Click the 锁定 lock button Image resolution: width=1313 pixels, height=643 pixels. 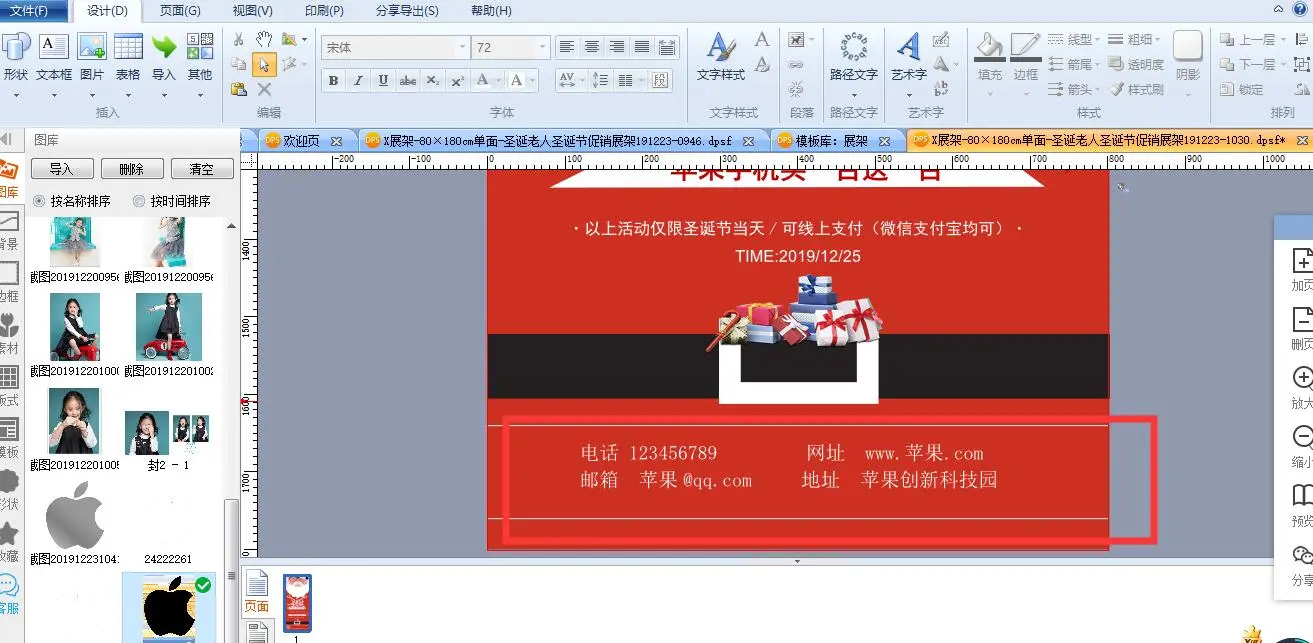click(1242, 89)
